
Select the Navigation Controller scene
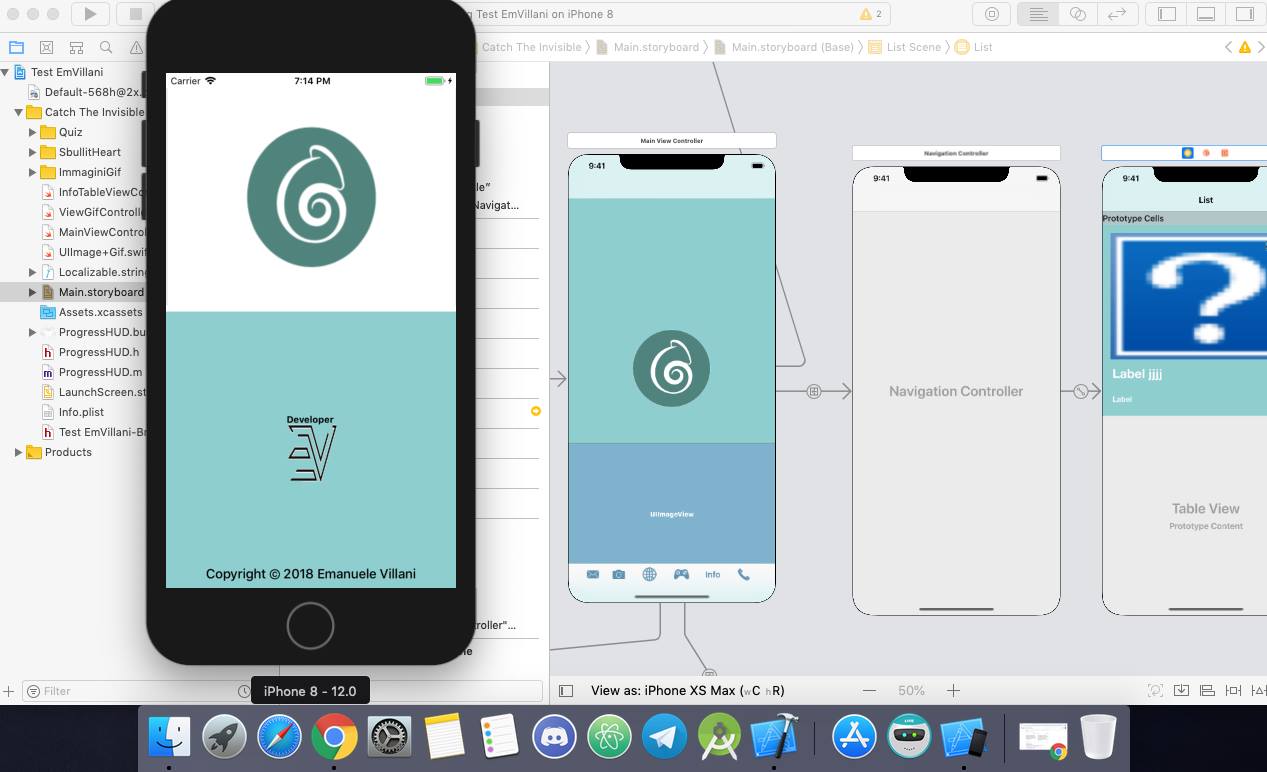956,153
